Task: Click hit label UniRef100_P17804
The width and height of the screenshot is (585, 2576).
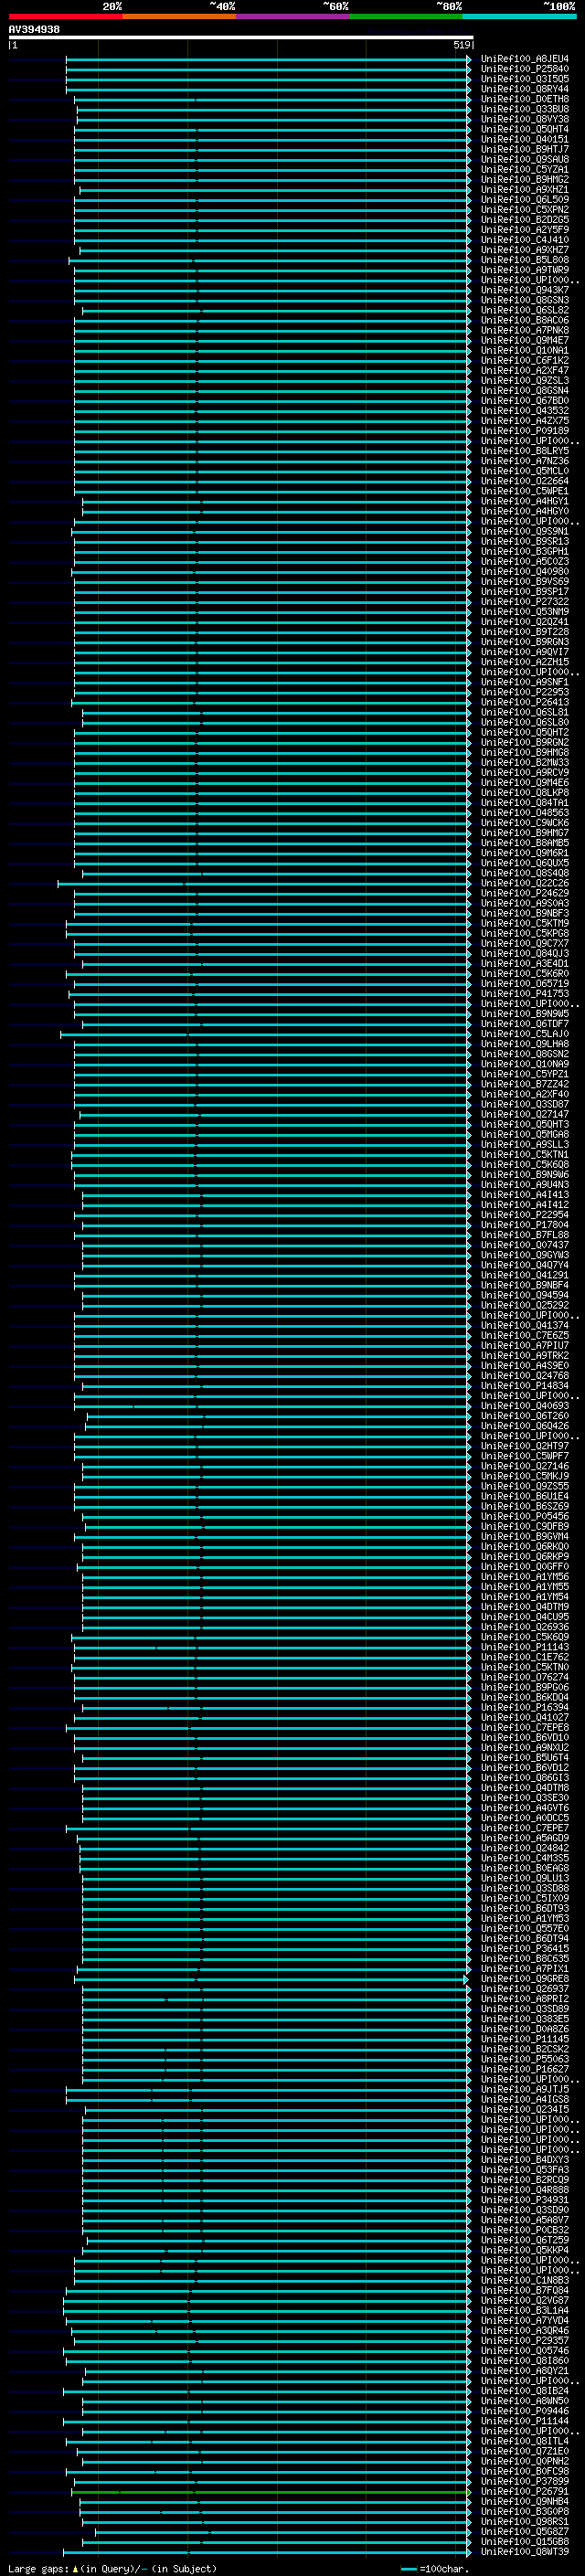Action: coord(525,1225)
